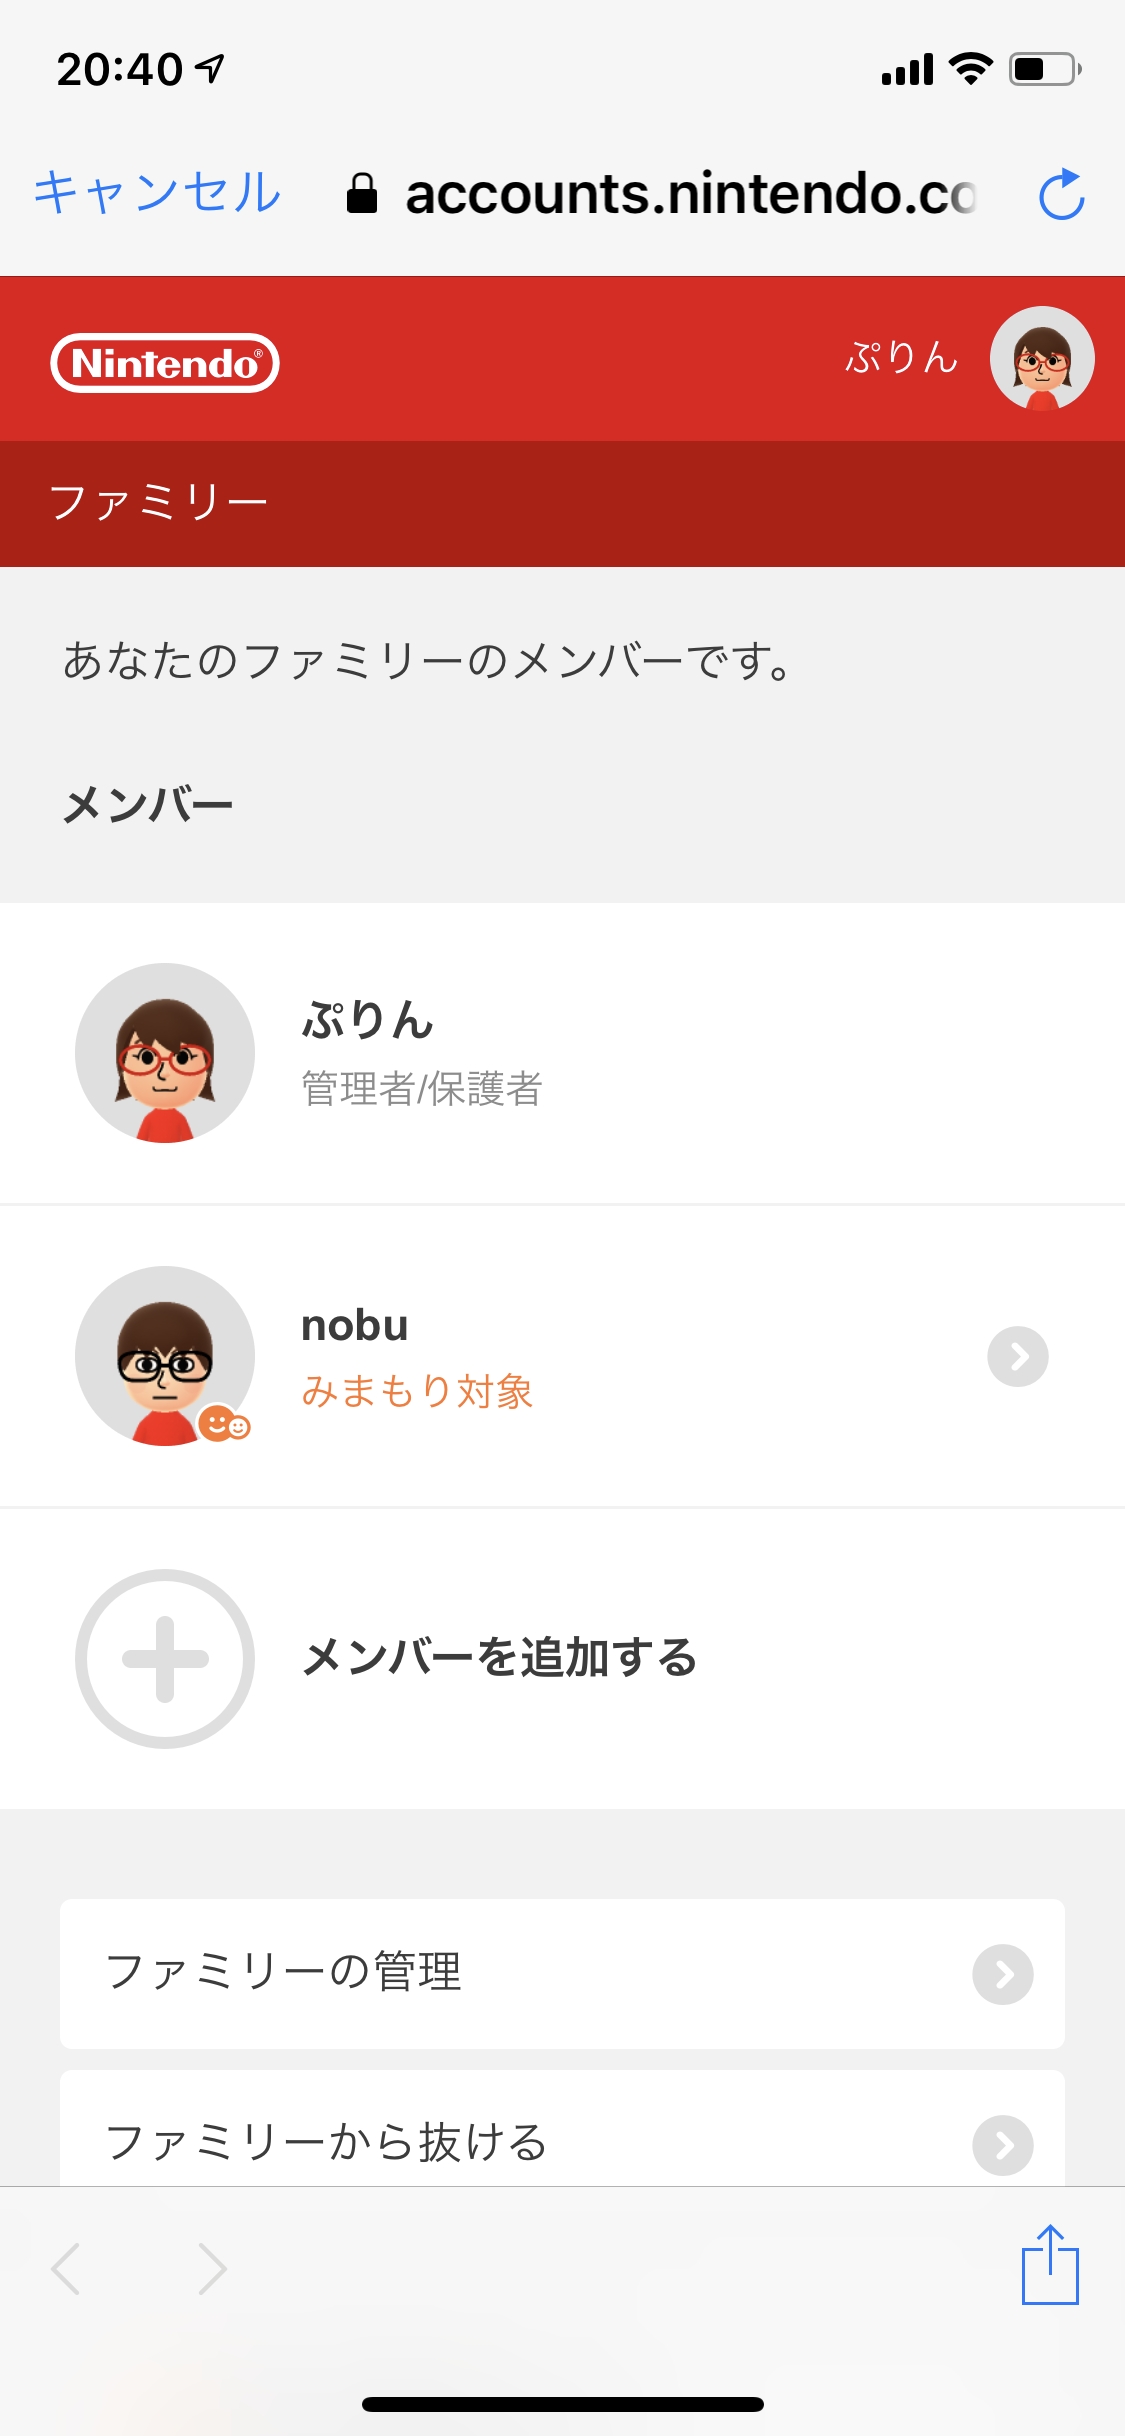The image size is (1125, 2436).
Task: Tap the Nintendo logo in header
Action: tap(165, 363)
